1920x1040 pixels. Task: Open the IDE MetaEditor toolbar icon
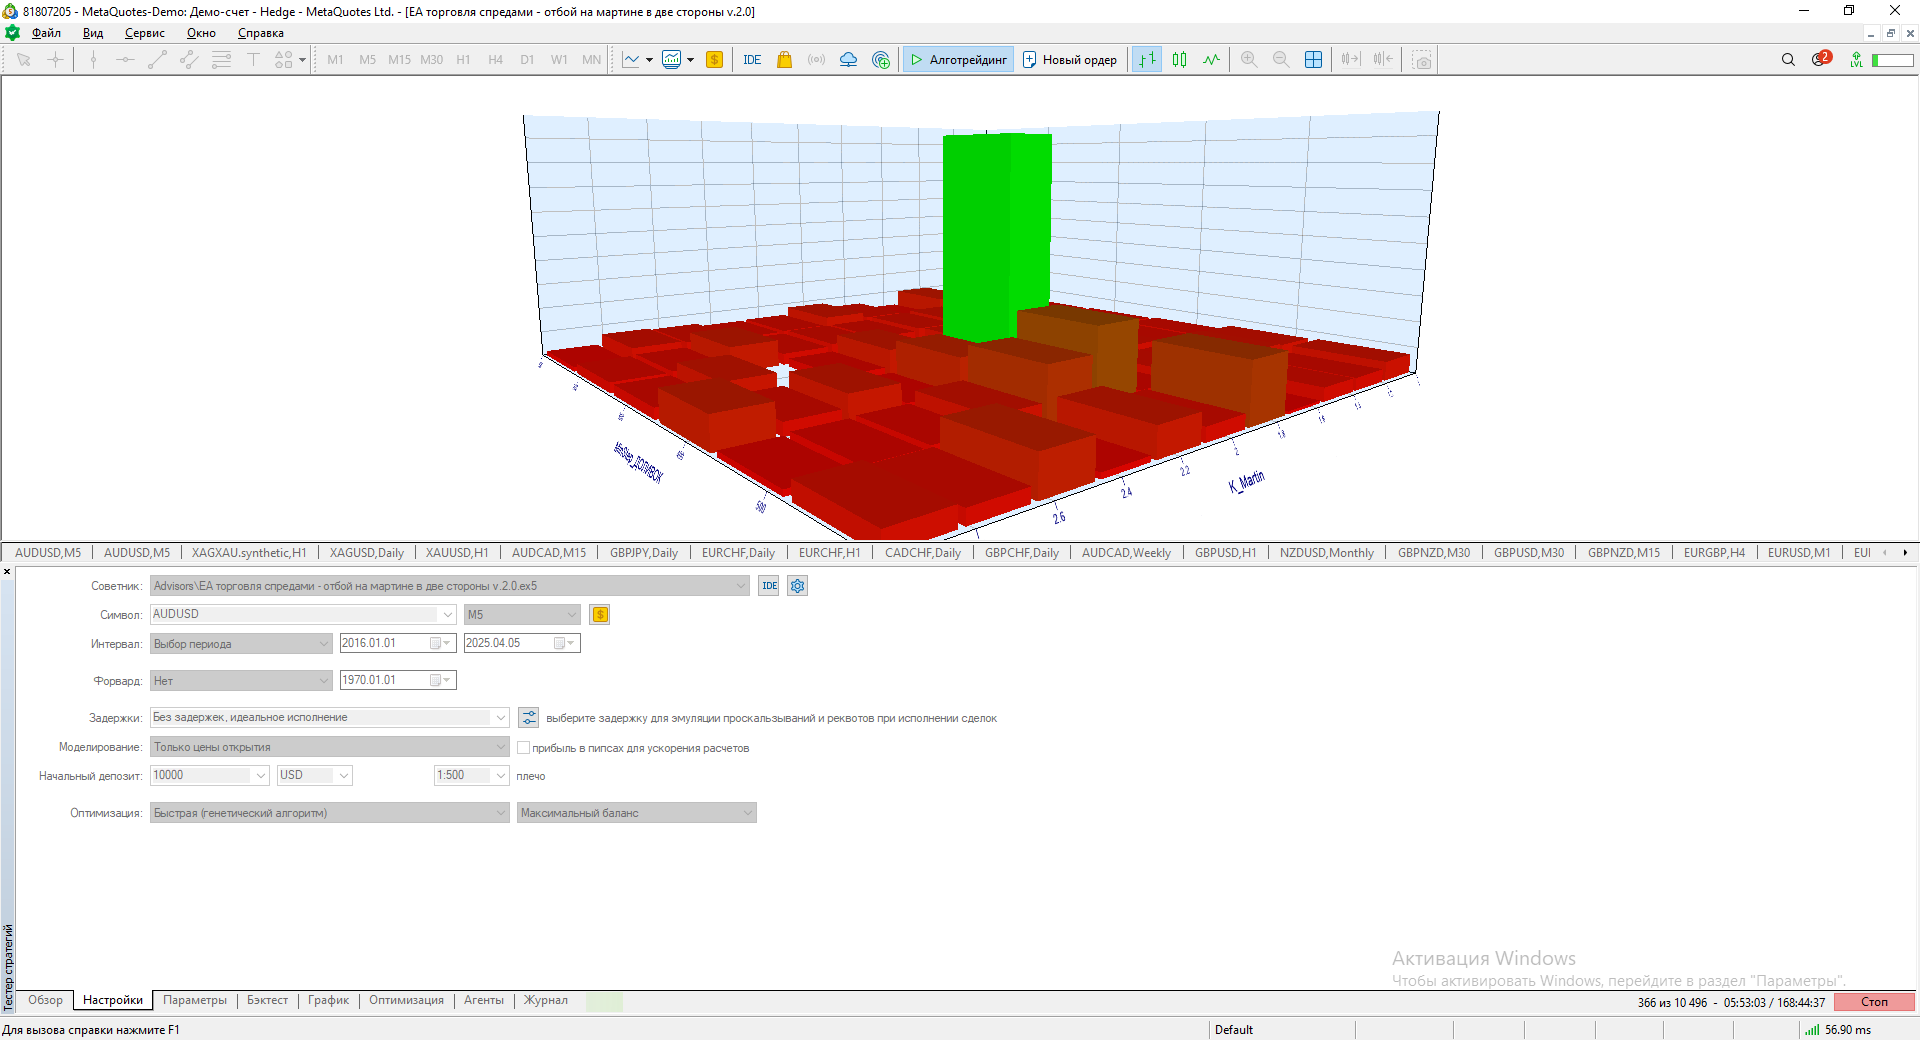pyautogui.click(x=752, y=60)
